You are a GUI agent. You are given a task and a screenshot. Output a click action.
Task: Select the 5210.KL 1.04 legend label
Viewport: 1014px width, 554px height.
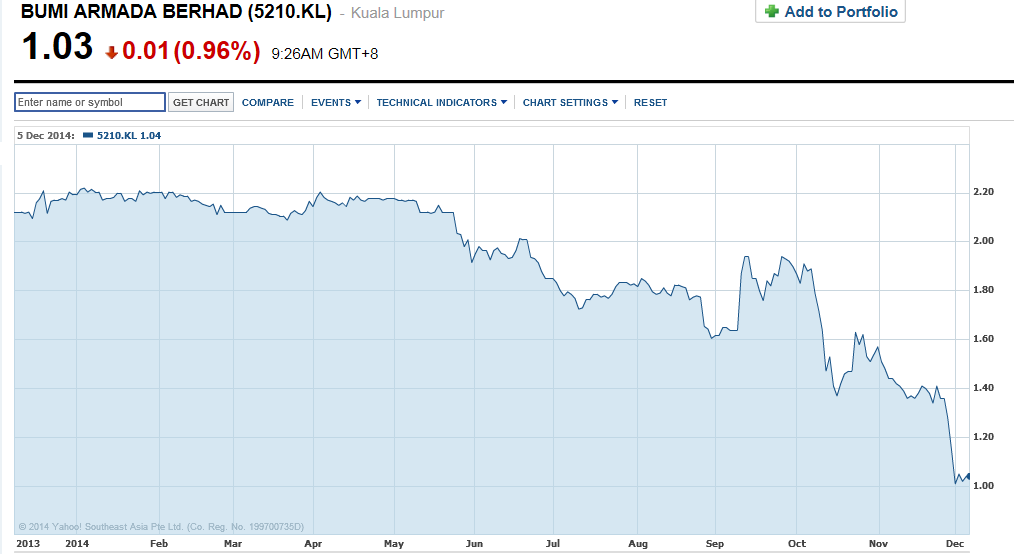pyautogui.click(x=129, y=136)
